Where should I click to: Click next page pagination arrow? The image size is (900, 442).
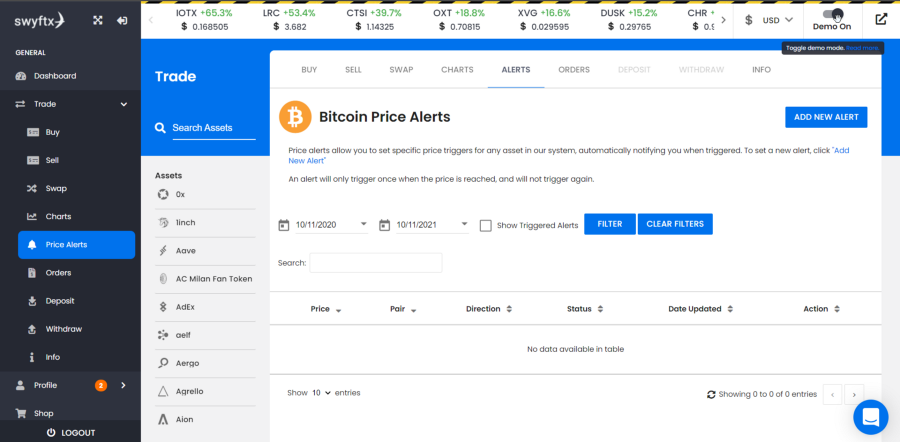[x=854, y=394]
